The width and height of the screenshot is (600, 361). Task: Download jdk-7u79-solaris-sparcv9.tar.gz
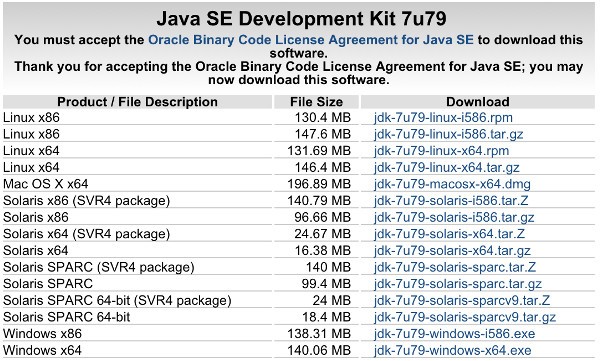465,317
